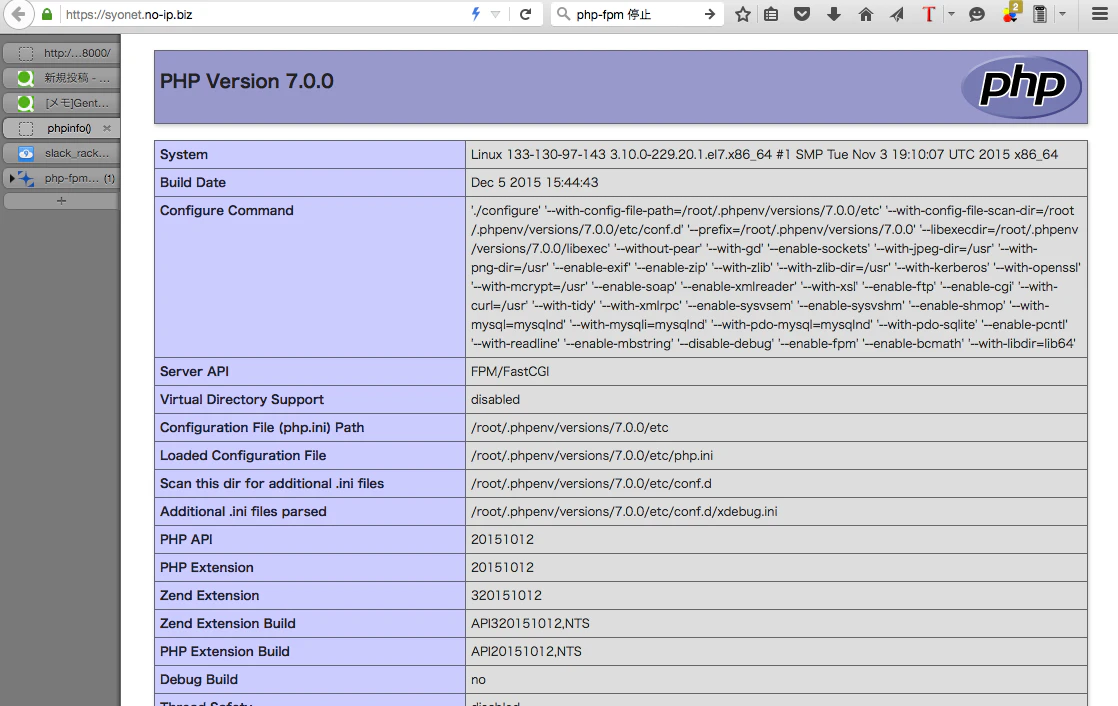Switch to the slack_rack… tab
Screen dimensions: 1118x706
pyautogui.click(x=61, y=153)
